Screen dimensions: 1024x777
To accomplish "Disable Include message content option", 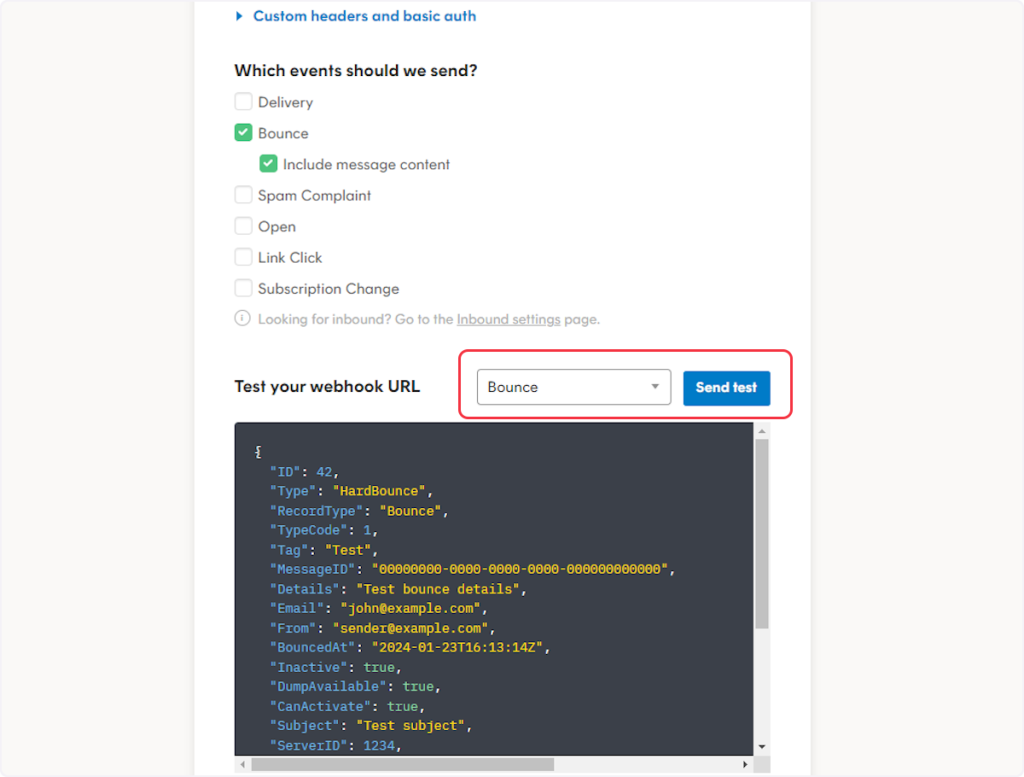I will click(268, 164).
